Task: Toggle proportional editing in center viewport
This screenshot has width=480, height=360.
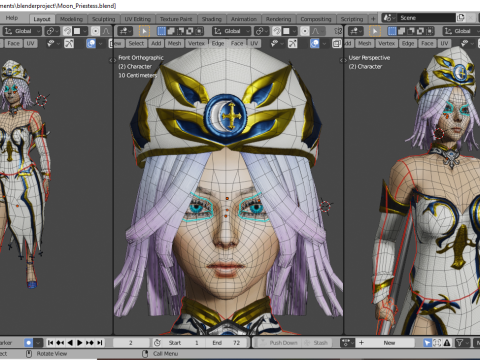Action: tap(305, 31)
